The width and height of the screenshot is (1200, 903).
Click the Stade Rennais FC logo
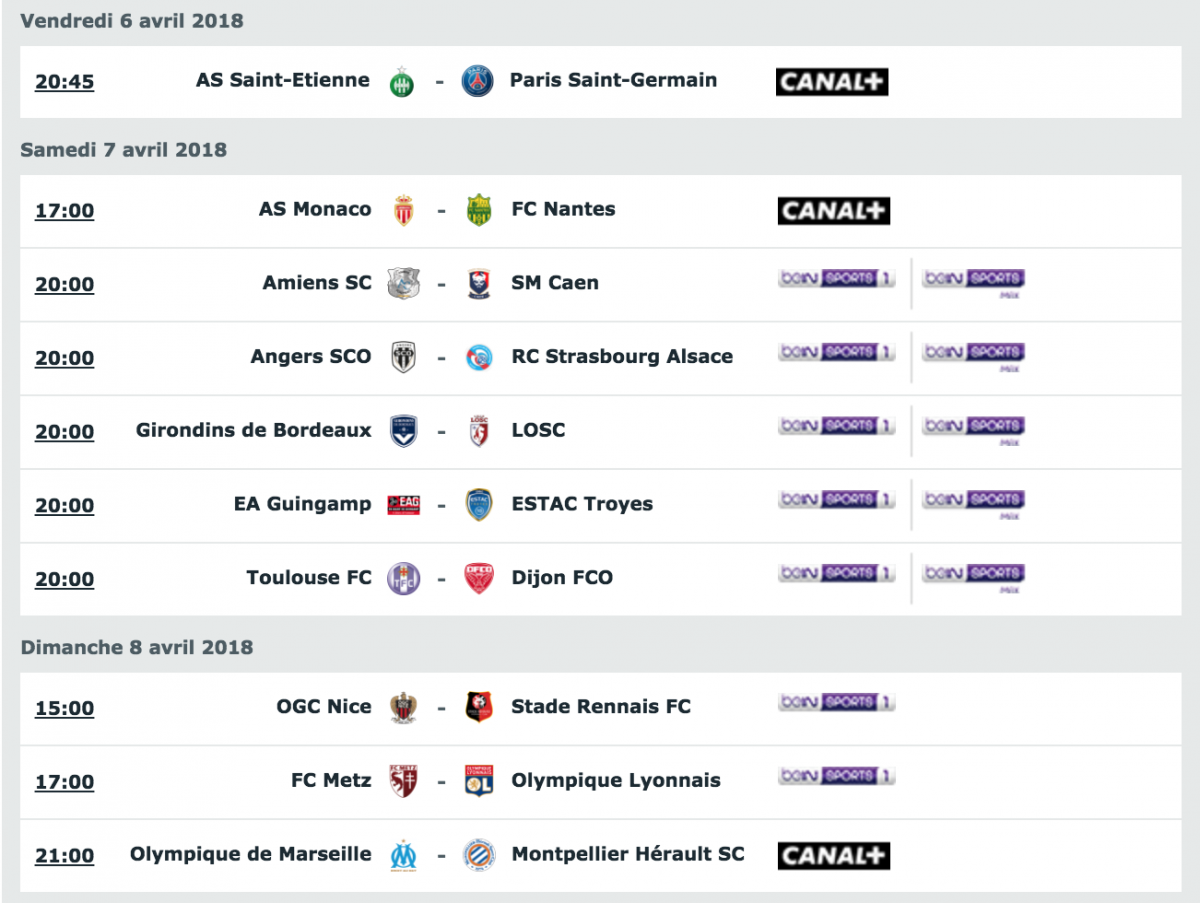pyautogui.click(x=480, y=707)
